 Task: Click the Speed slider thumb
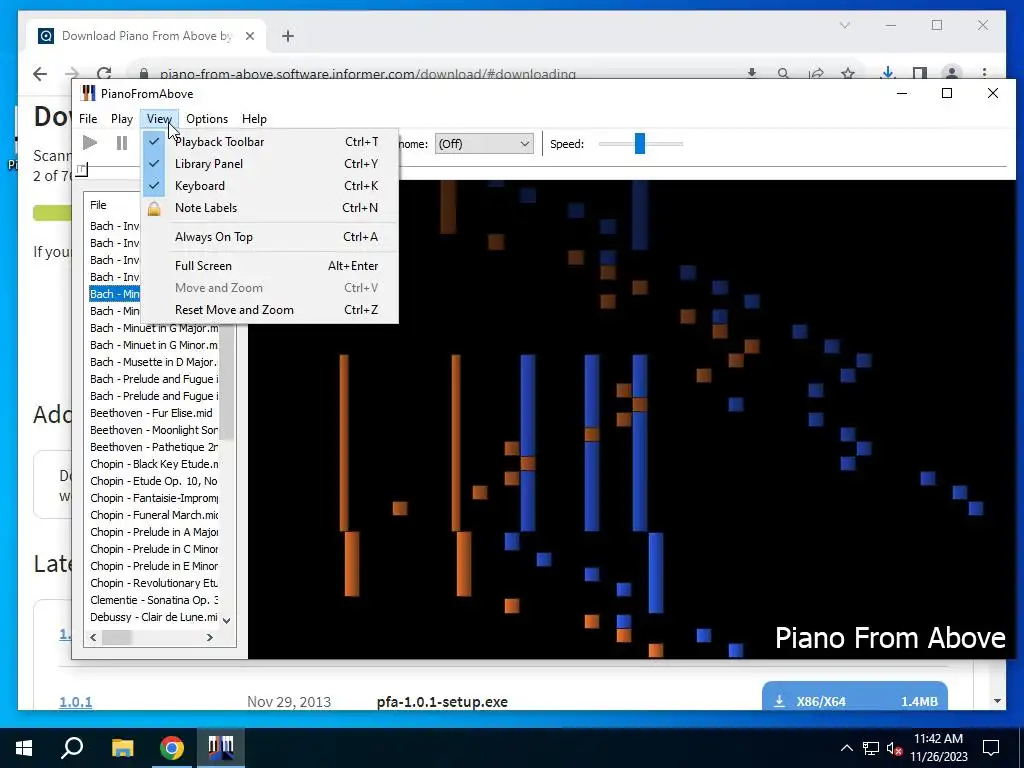pos(640,144)
